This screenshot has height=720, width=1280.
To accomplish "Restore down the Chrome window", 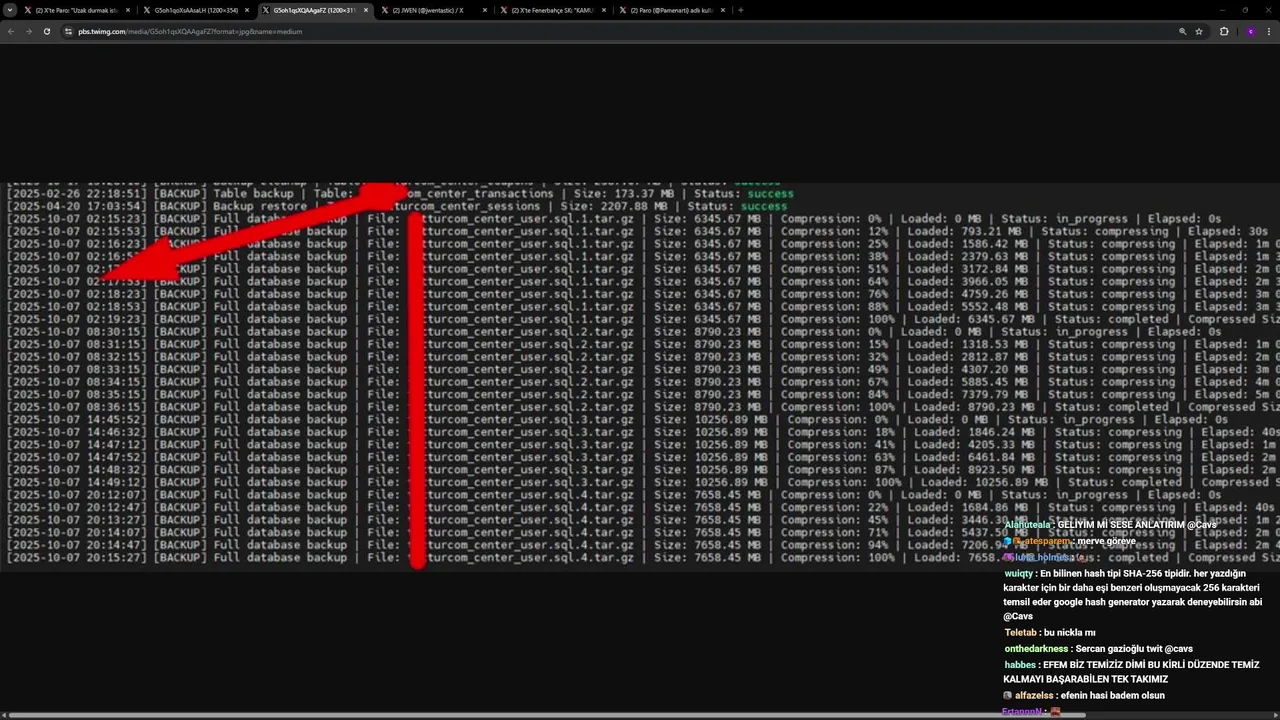I will pyautogui.click(x=1245, y=10).
